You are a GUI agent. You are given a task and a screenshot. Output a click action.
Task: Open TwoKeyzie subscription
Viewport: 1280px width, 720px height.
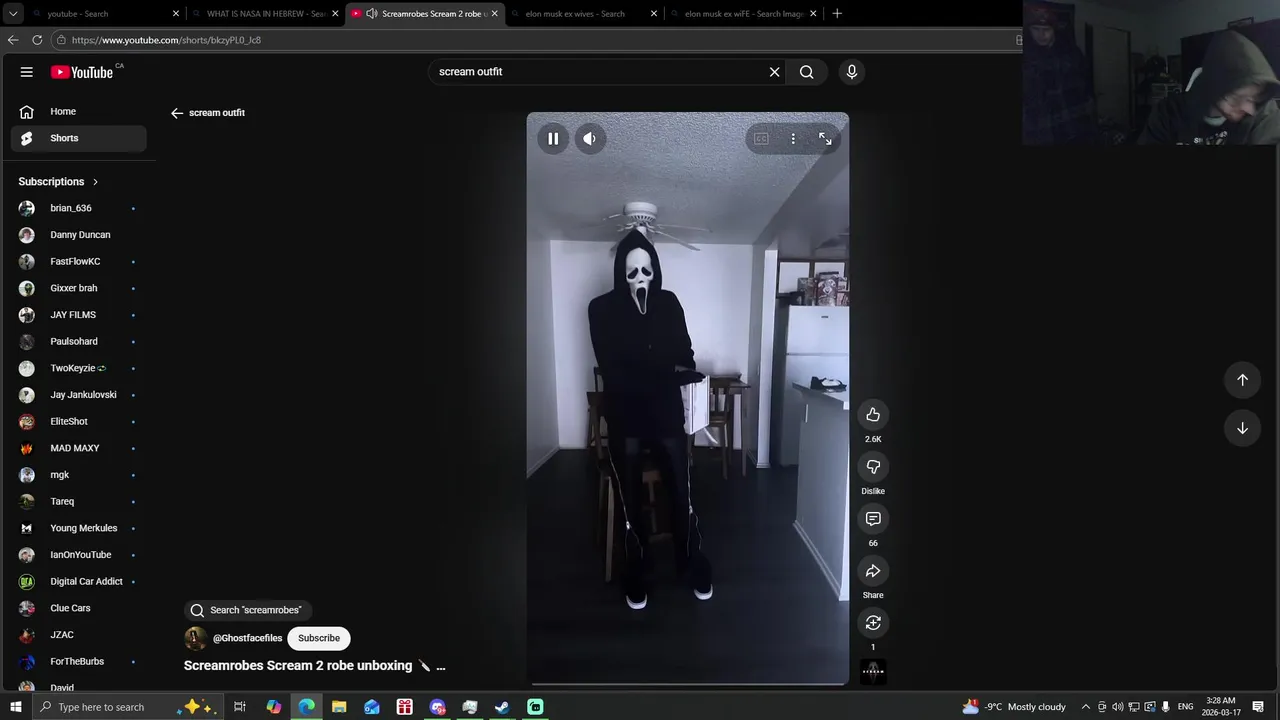[x=78, y=368]
